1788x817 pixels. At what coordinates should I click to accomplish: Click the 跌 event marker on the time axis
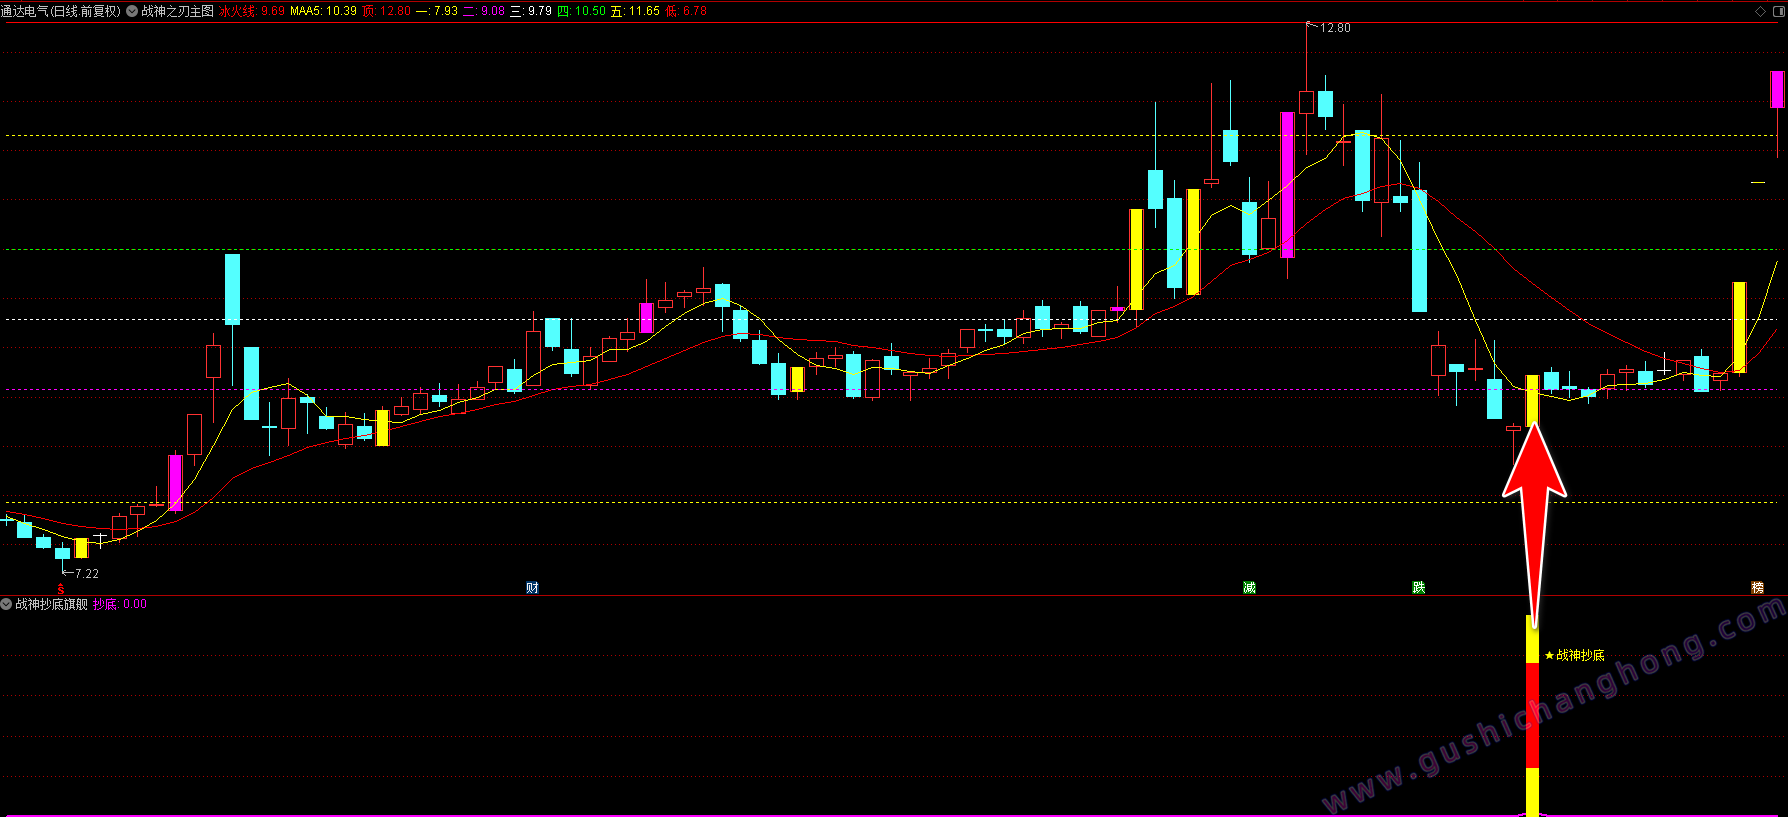pyautogui.click(x=1418, y=588)
